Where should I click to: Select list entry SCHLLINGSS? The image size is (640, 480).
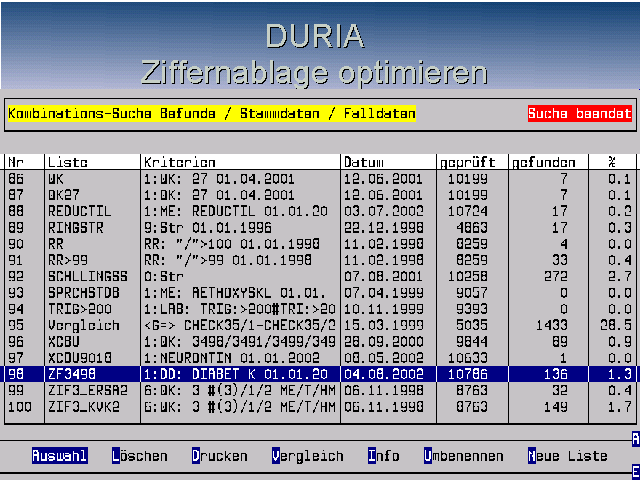[x=88, y=276]
